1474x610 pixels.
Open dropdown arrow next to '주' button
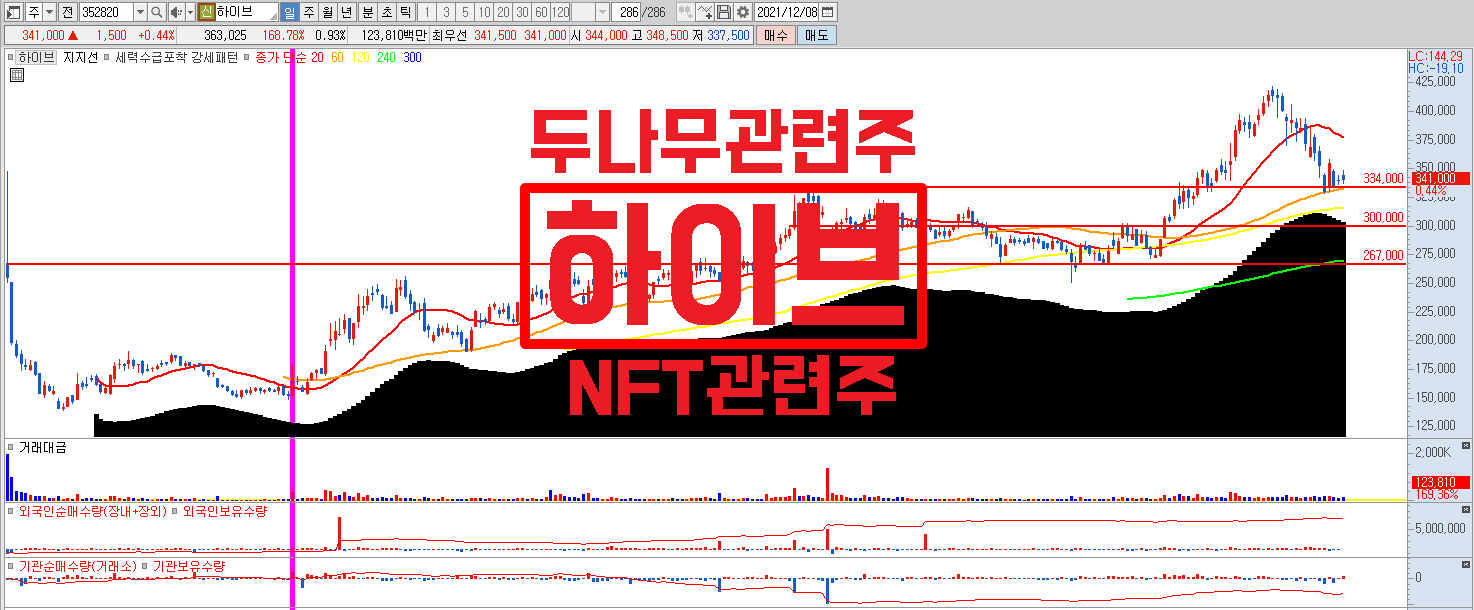tap(49, 12)
